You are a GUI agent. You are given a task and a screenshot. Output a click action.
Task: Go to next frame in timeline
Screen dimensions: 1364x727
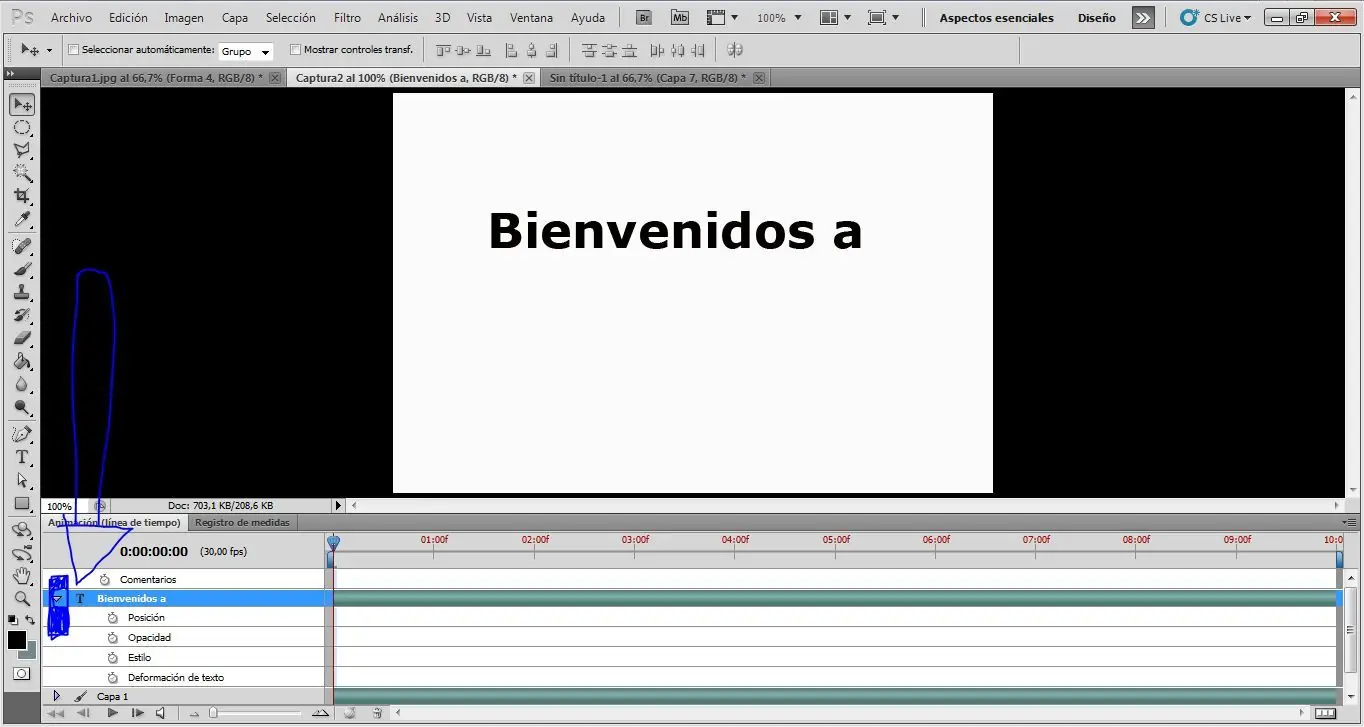(x=137, y=713)
